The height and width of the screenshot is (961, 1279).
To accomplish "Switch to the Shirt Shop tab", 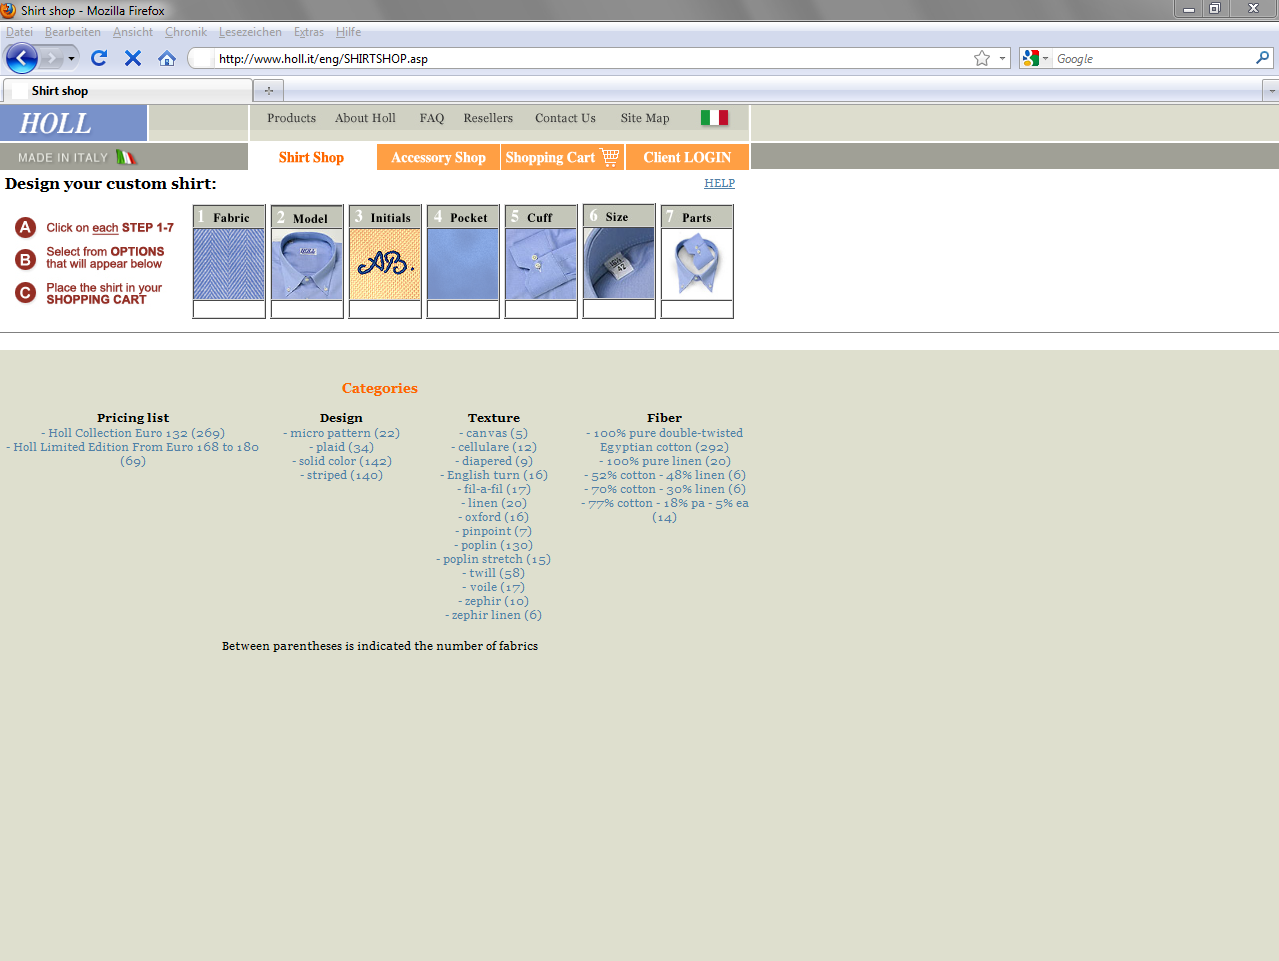I will click(312, 157).
